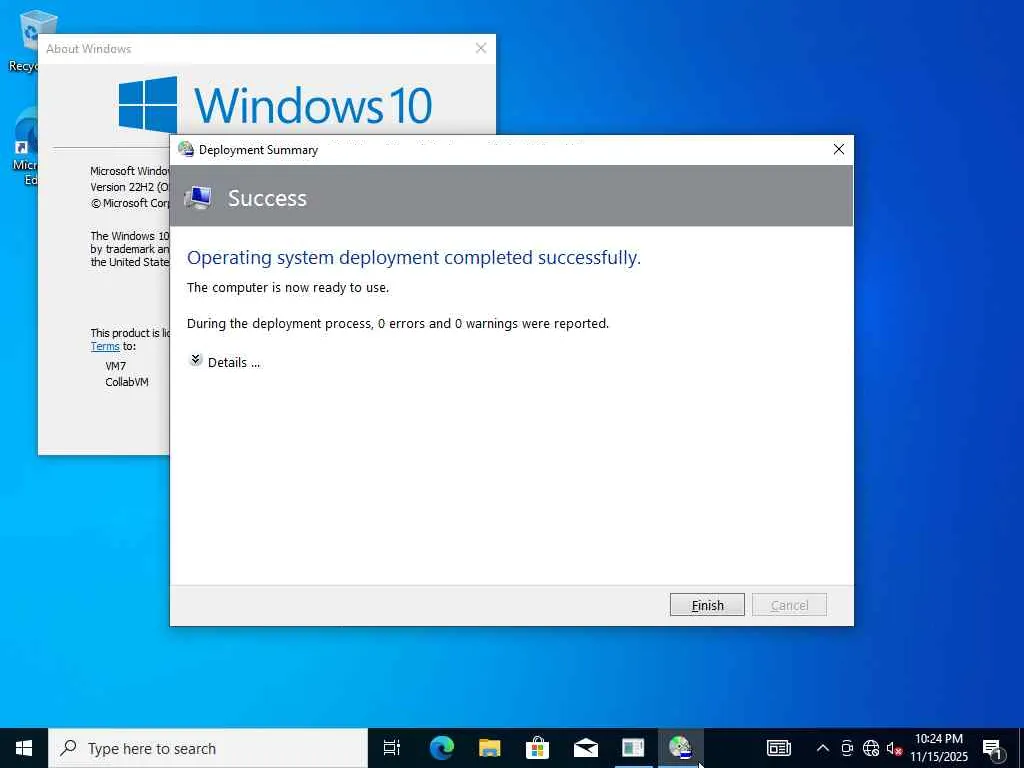
Task: Click the 'VM7' text in About Windows
Action: tap(116, 366)
